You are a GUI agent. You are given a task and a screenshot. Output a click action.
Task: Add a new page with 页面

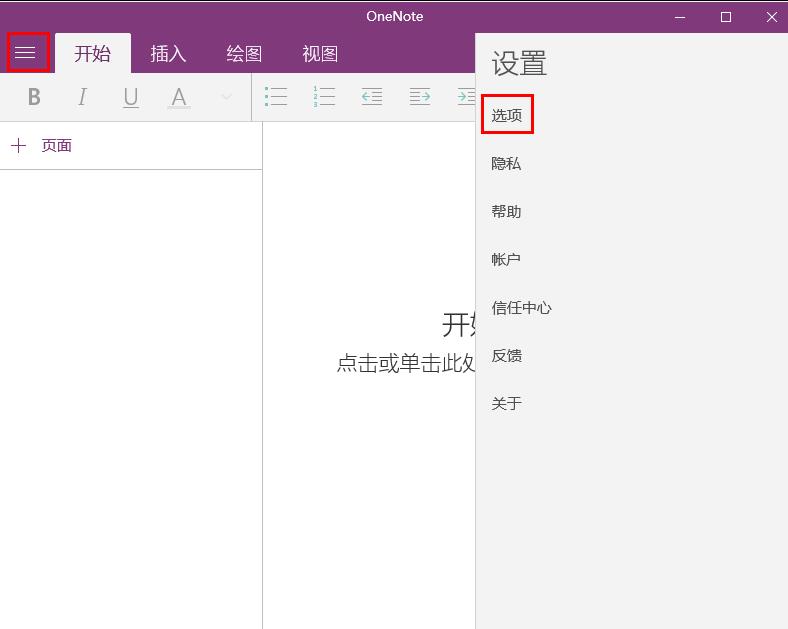[x=41, y=146]
